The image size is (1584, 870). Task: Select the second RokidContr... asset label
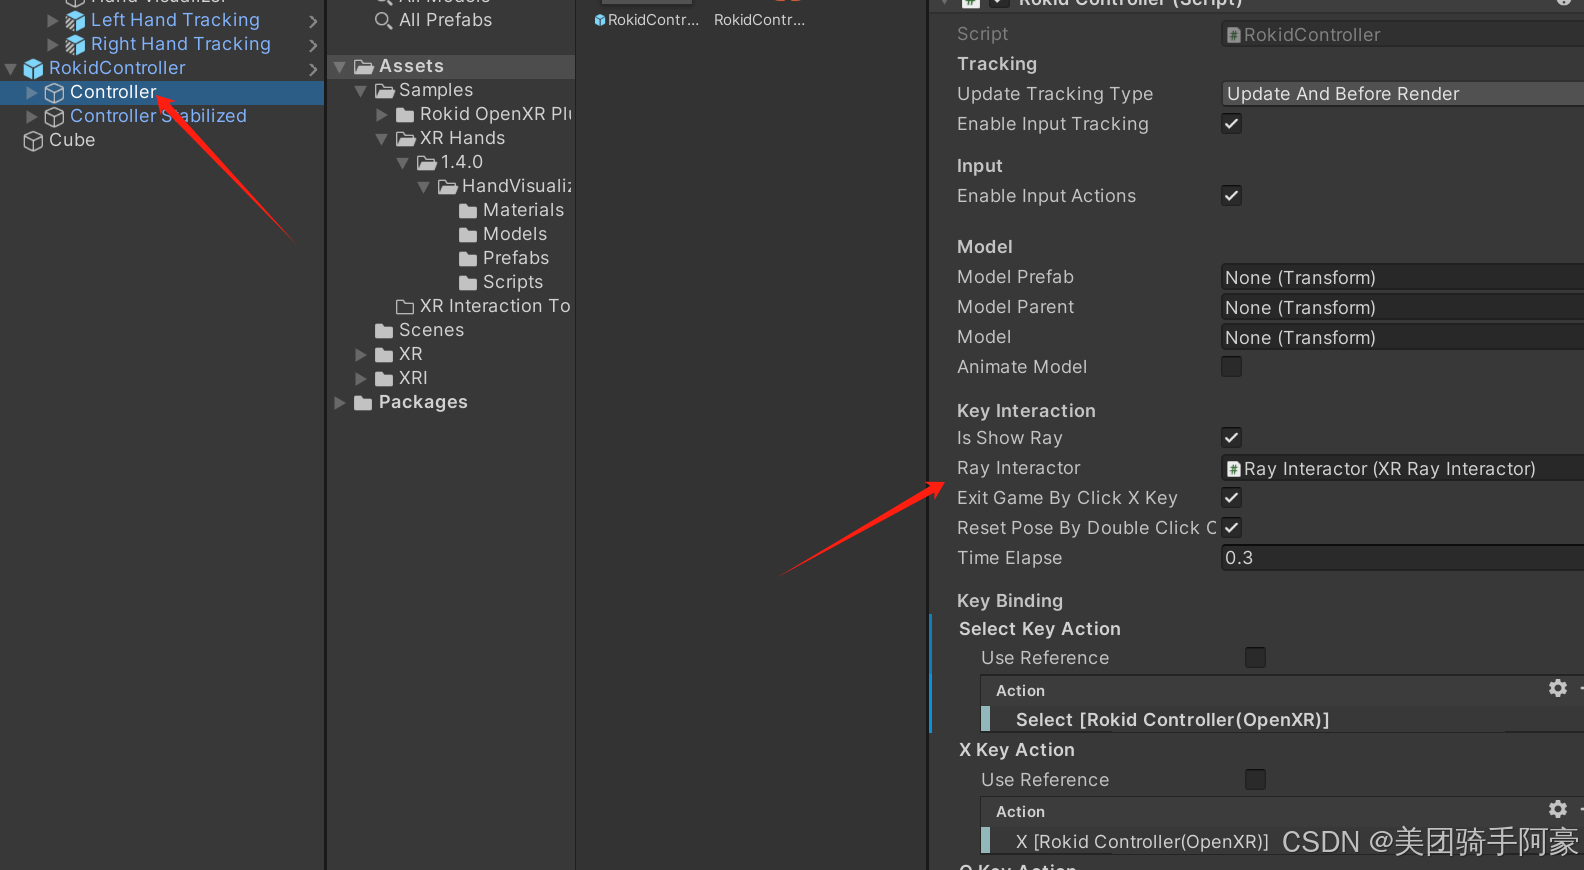coord(759,20)
